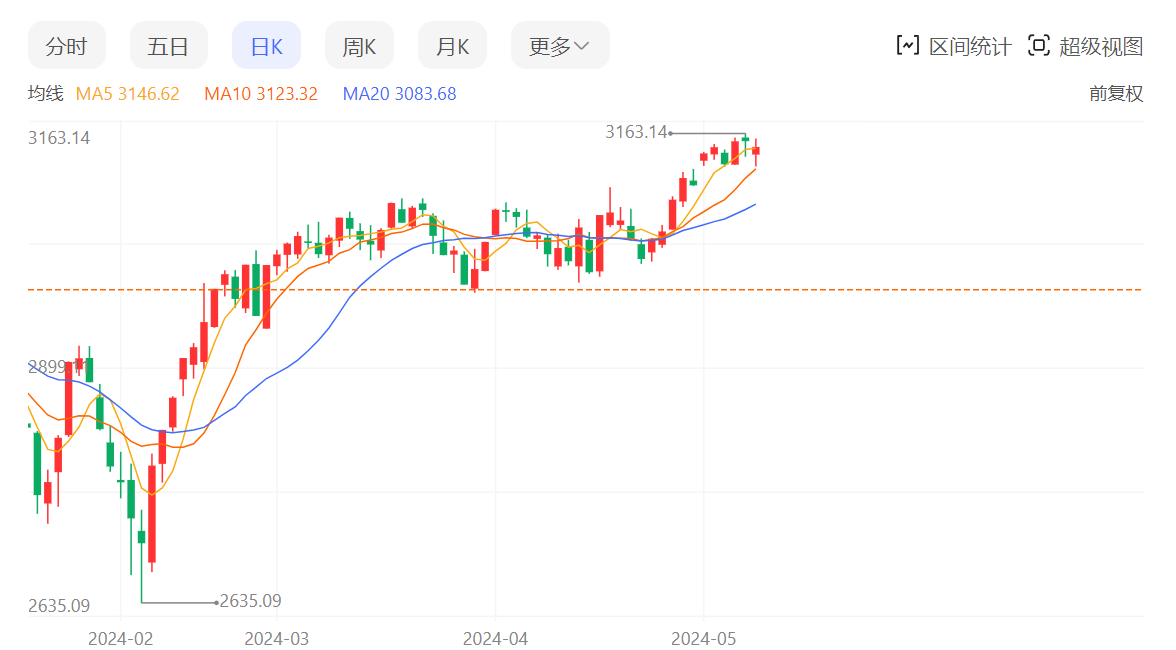Viewport: 1176px width, 650px height.
Task: Click the 超级视图 super view icon
Action: tap(1039, 46)
